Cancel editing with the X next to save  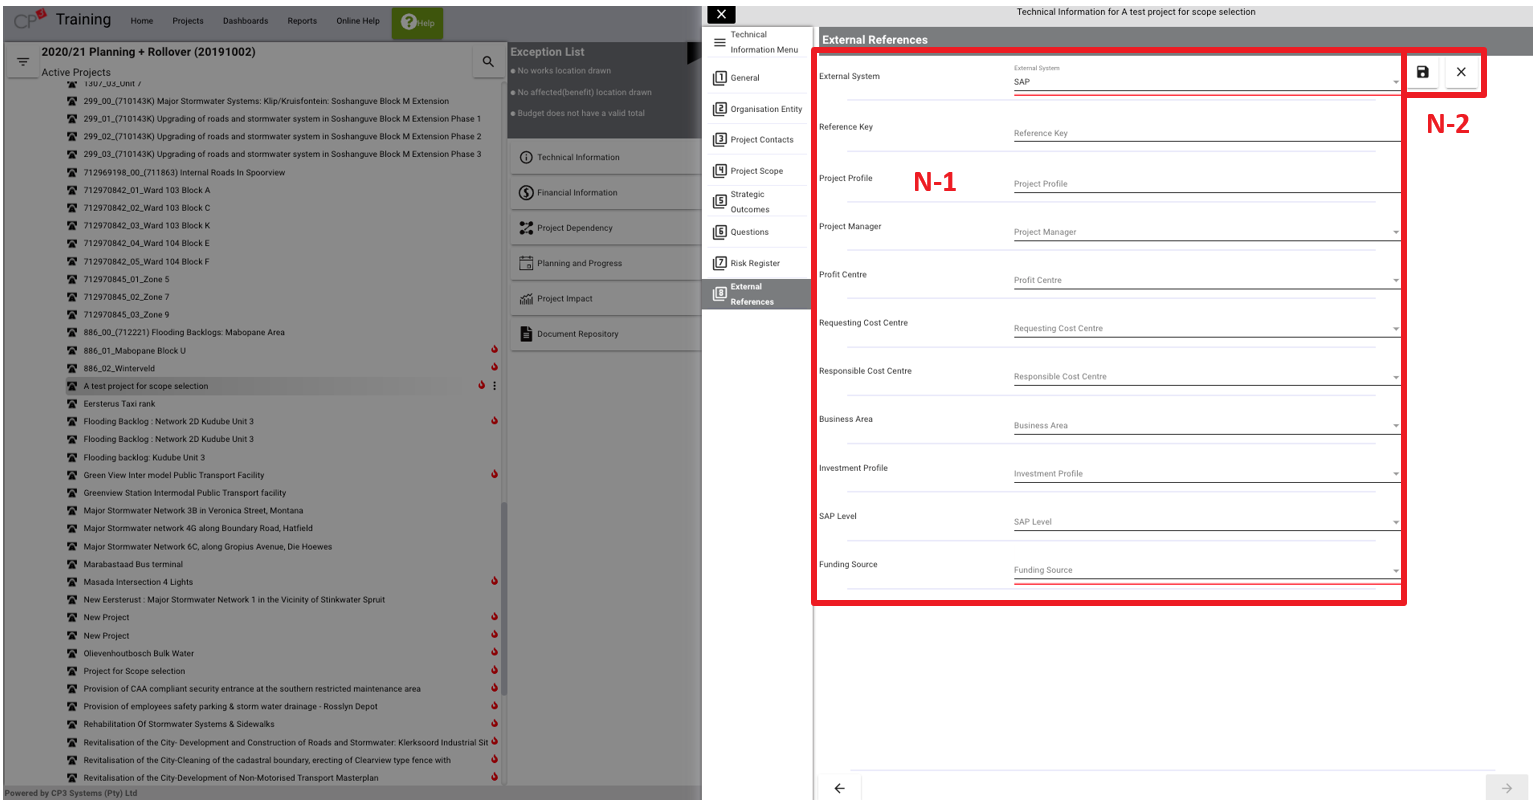point(1461,72)
